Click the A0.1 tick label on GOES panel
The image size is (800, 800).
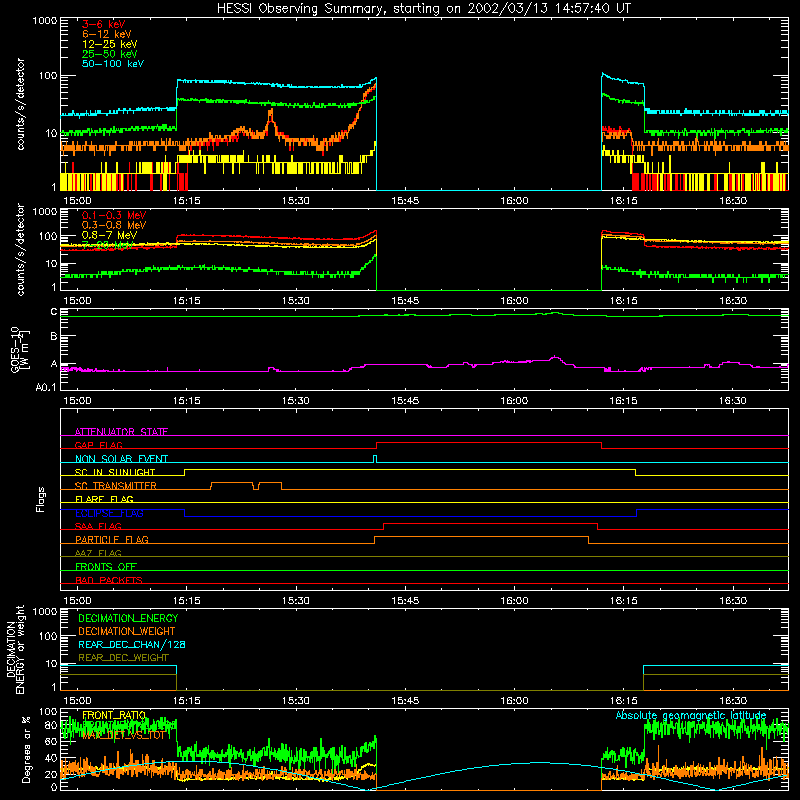pos(46,388)
